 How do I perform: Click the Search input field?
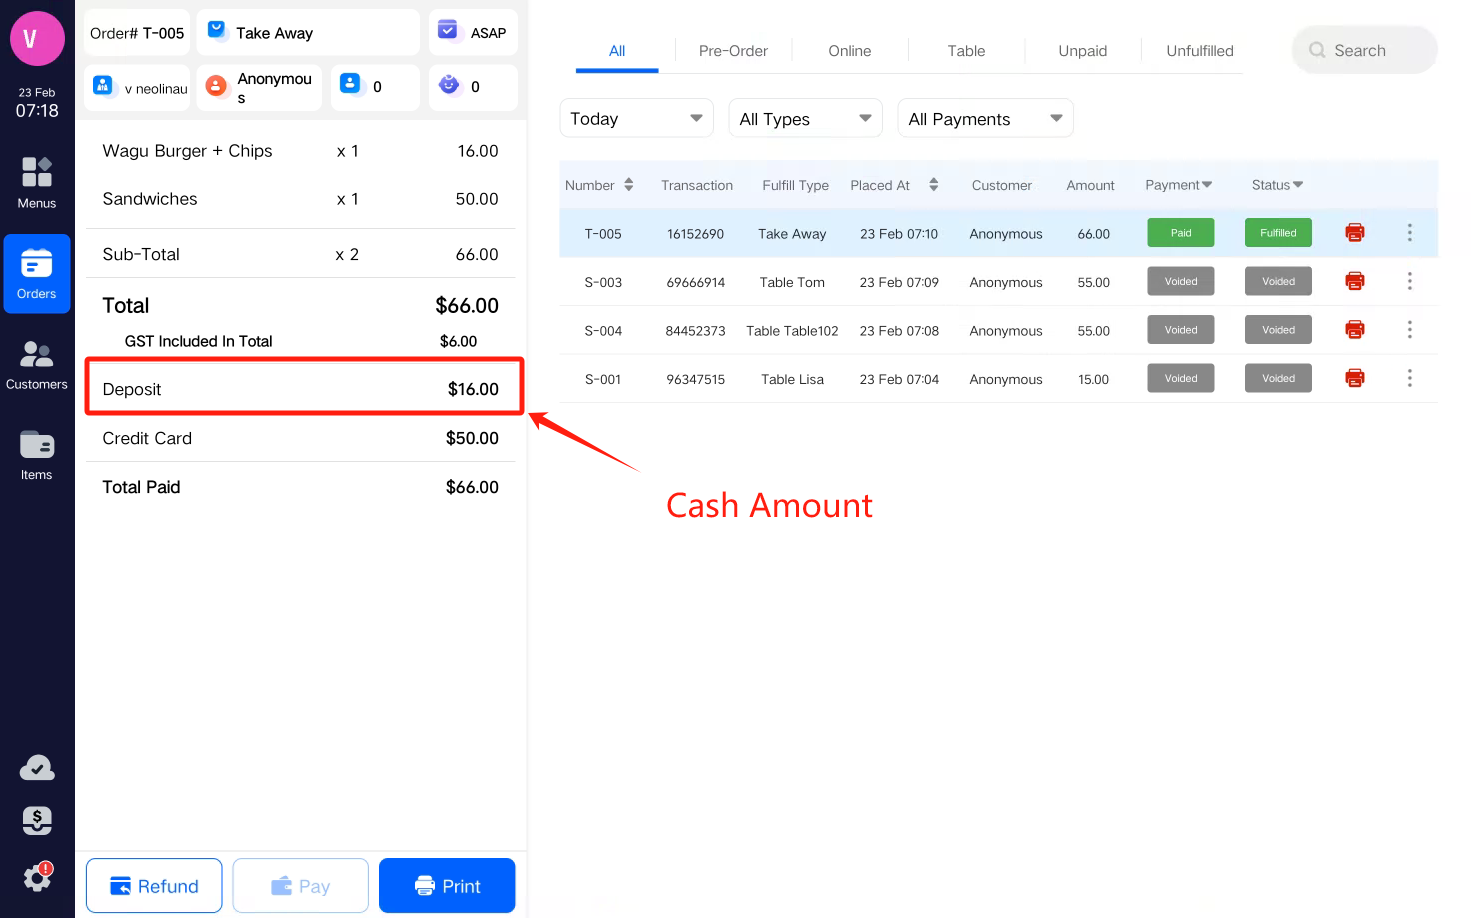pyautogui.click(x=1364, y=50)
